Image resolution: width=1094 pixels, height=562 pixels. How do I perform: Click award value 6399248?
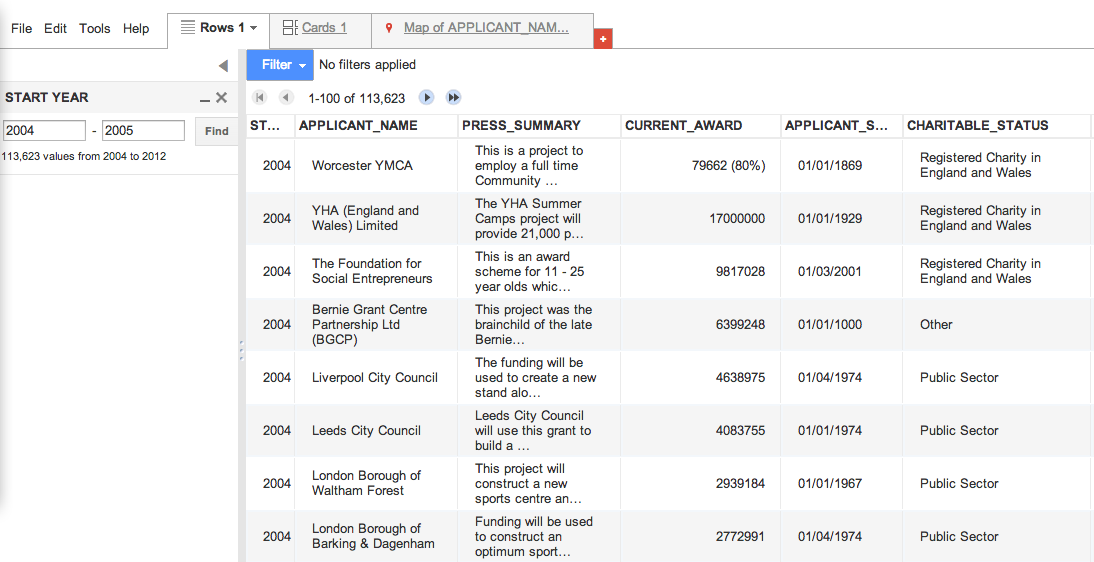740,325
